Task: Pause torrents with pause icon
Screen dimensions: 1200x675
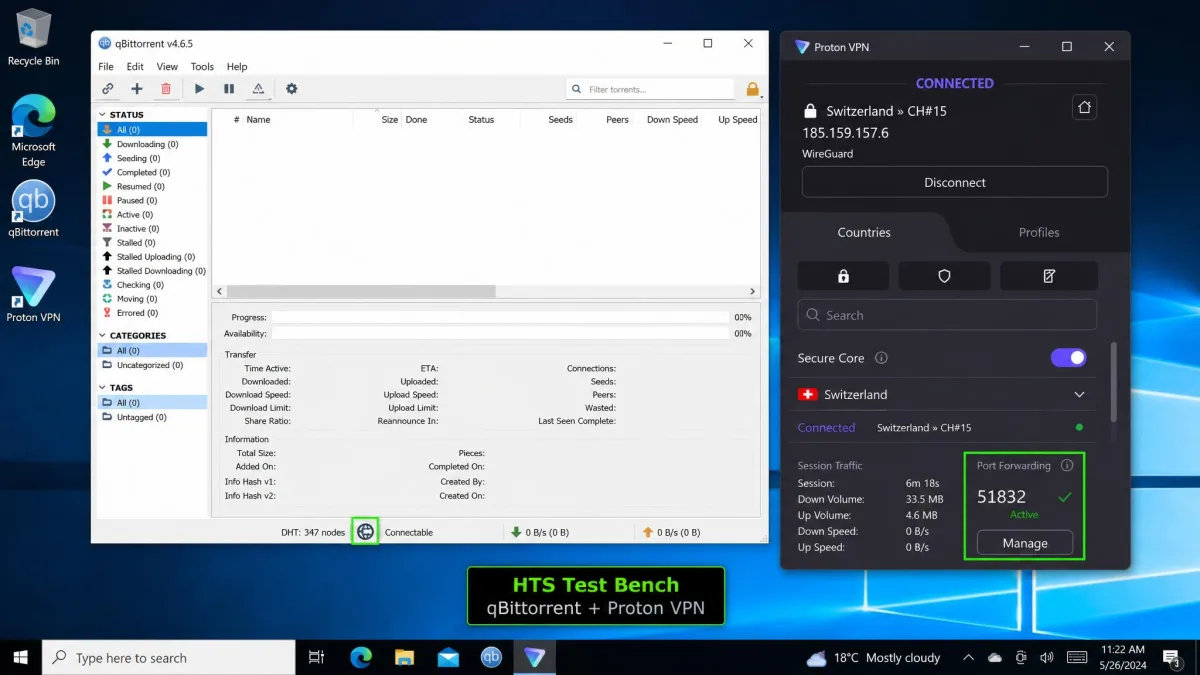Action: point(229,89)
